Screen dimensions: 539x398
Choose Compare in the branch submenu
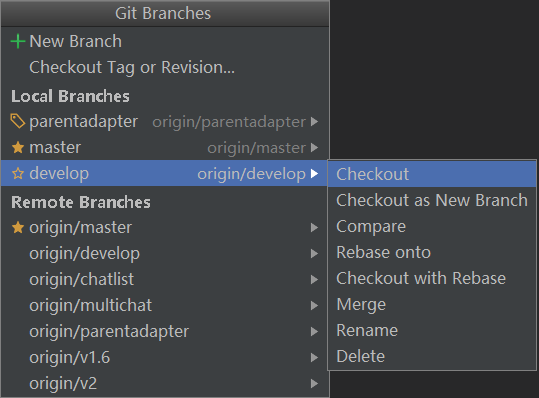tap(432, 226)
